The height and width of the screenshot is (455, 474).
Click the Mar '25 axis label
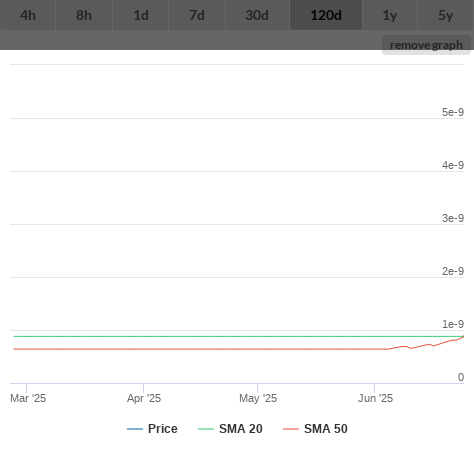tap(28, 398)
